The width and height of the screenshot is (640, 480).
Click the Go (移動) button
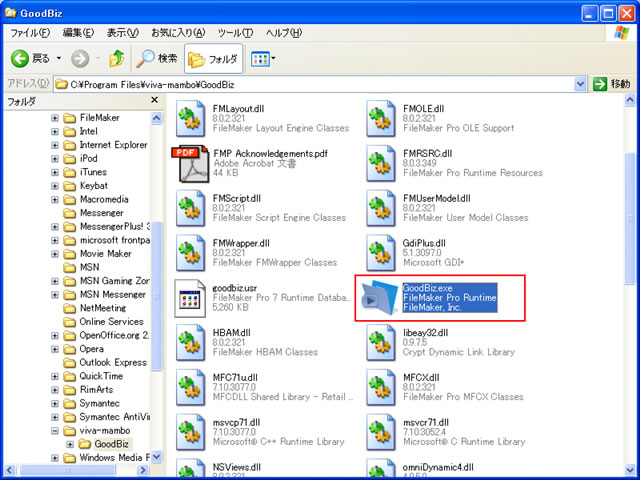coord(612,84)
